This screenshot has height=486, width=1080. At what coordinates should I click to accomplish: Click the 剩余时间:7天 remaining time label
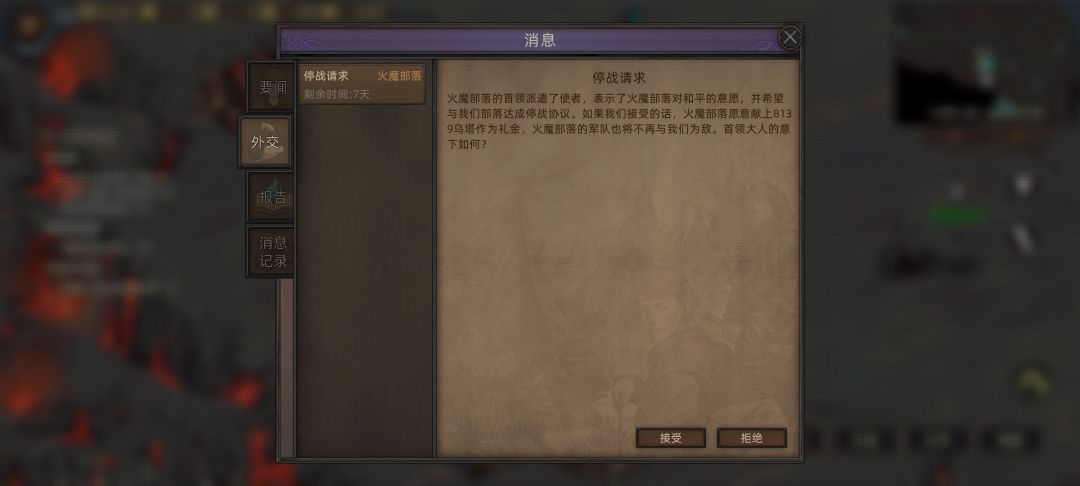pos(337,94)
